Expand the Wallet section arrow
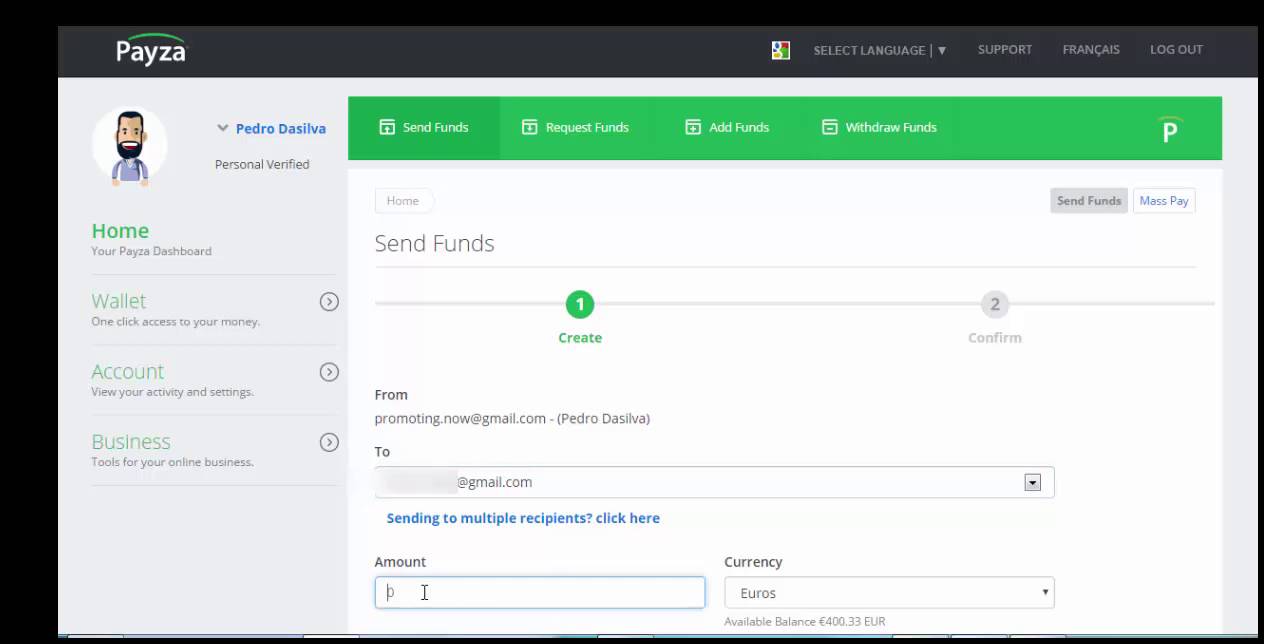This screenshot has width=1264, height=644. [x=329, y=302]
